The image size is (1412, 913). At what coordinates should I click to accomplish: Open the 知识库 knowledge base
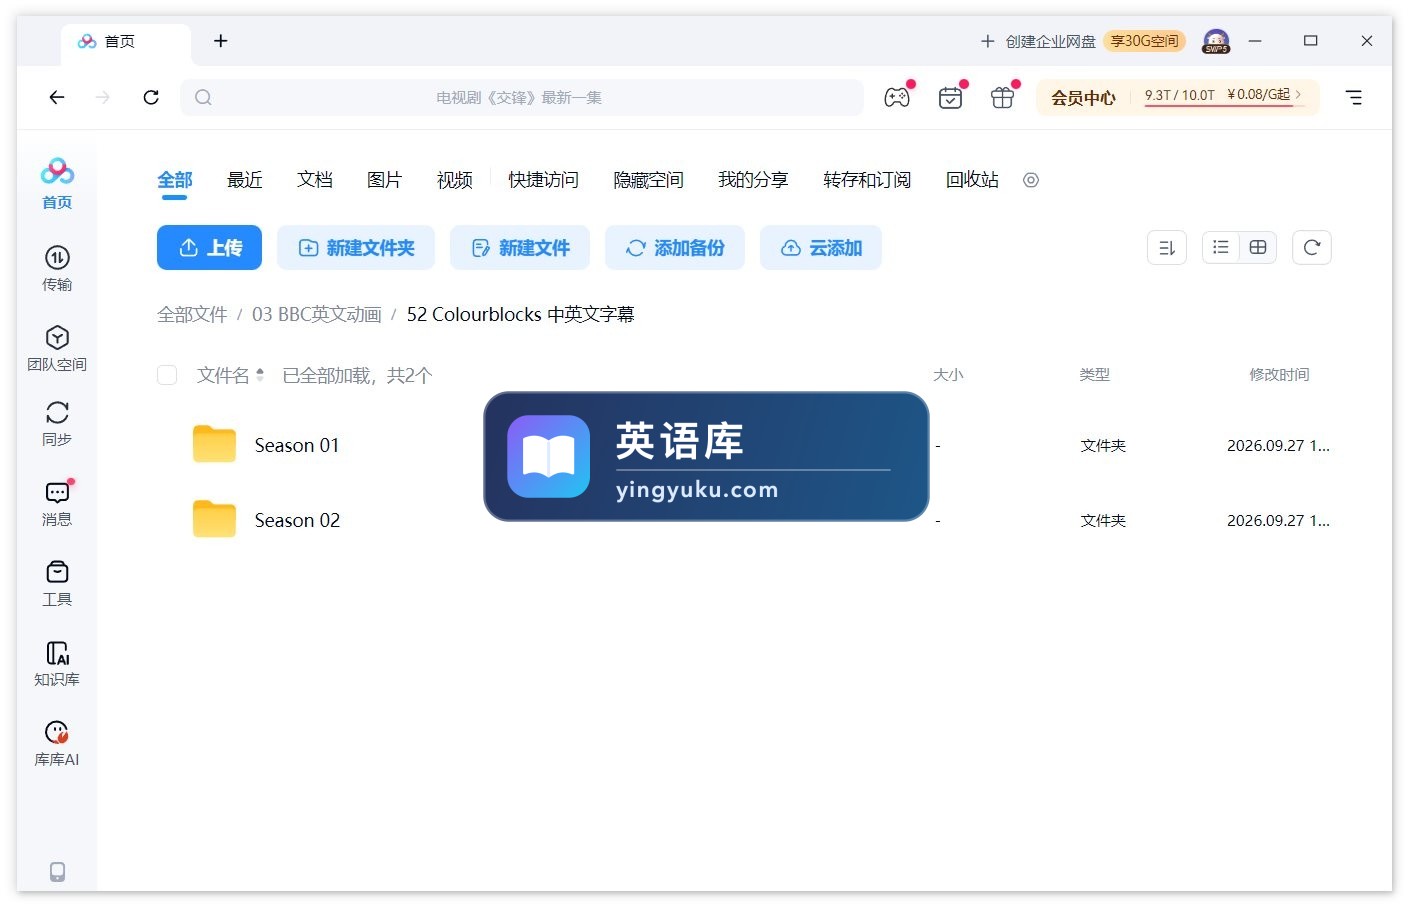57,663
